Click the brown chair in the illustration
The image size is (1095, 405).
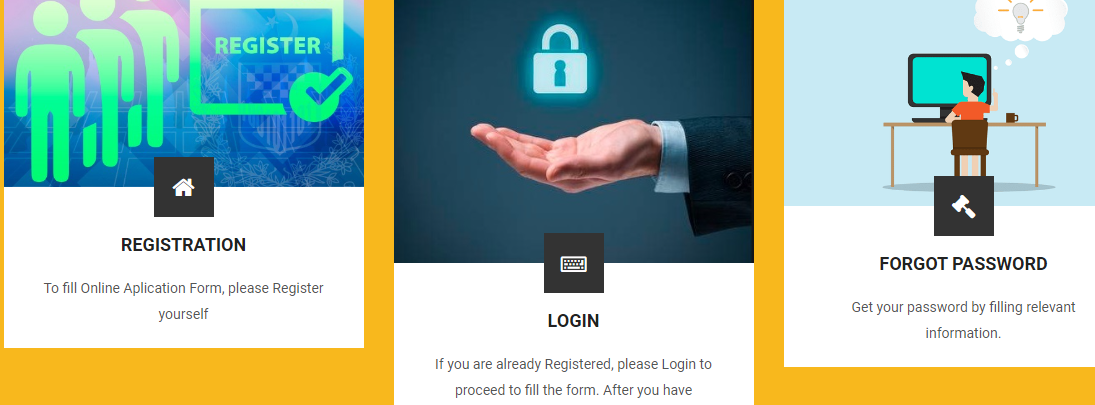pos(971,148)
